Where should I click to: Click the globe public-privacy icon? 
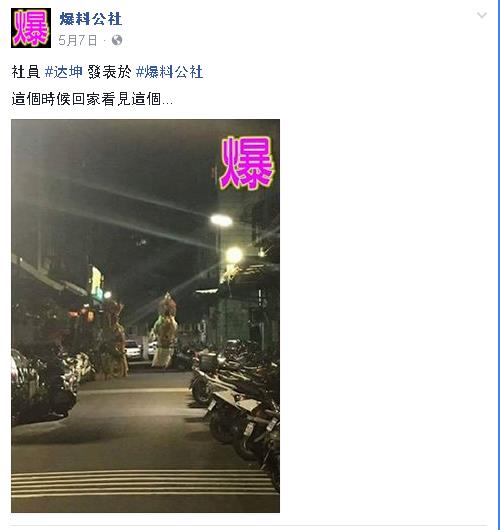click(117, 40)
